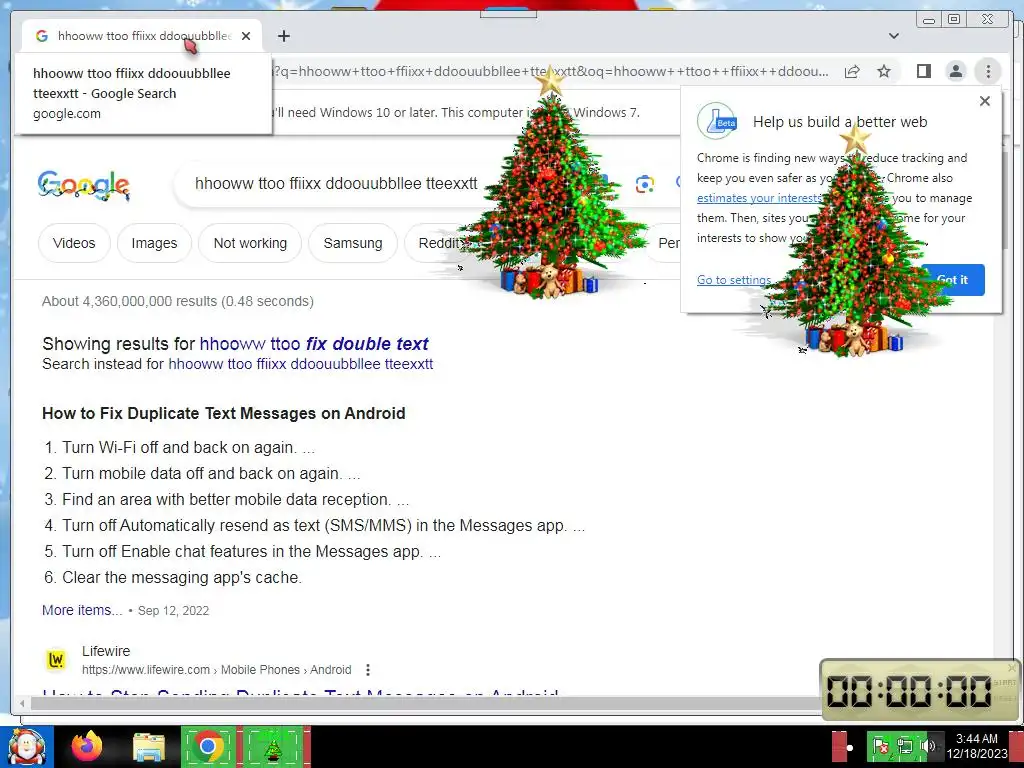Open Action Center flag tray icon

880,746
